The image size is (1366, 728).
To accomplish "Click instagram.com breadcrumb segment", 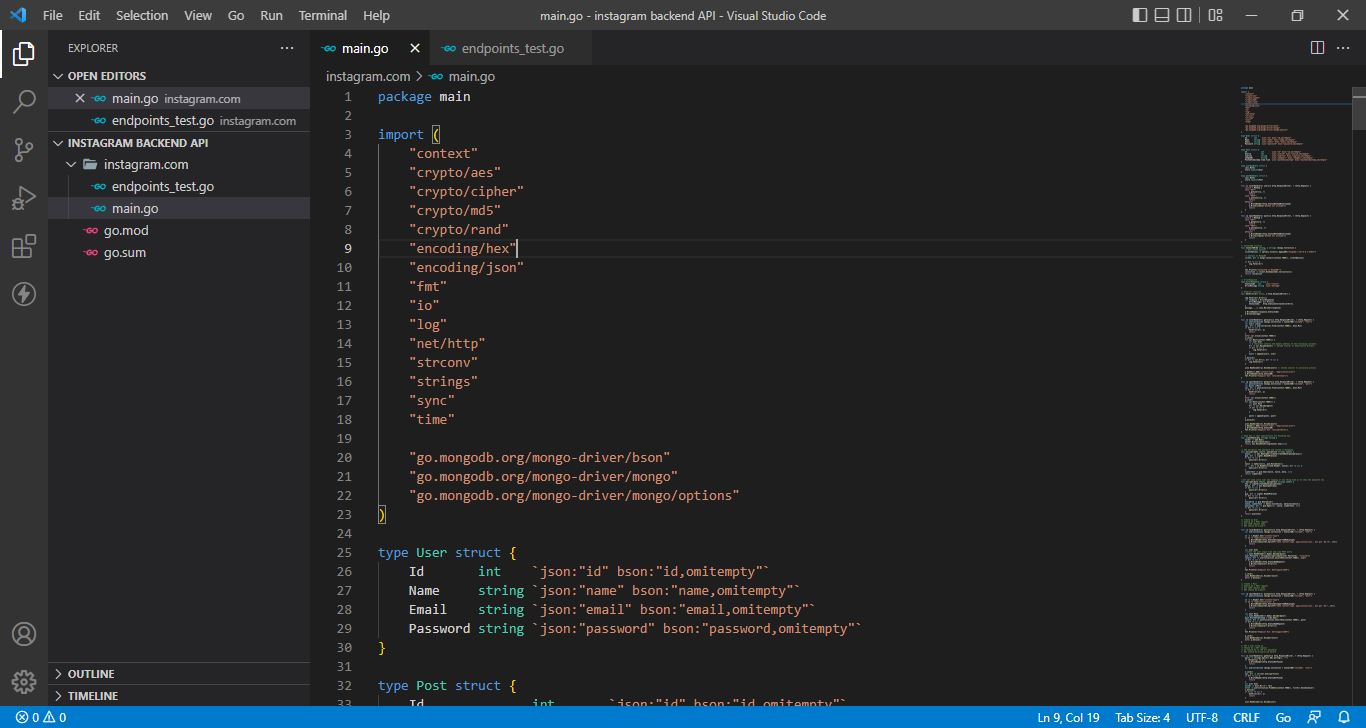I will (368, 76).
